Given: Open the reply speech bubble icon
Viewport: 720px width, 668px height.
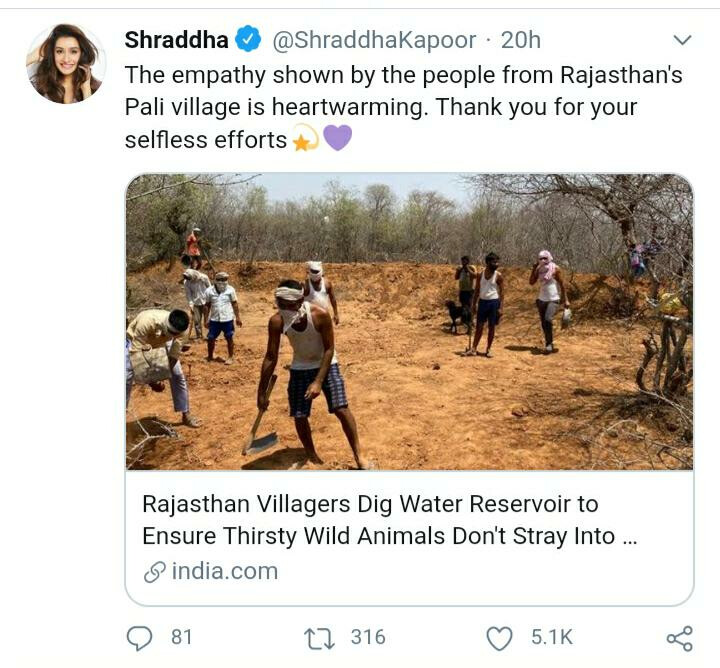Looking at the screenshot, I should pyautogui.click(x=139, y=637).
